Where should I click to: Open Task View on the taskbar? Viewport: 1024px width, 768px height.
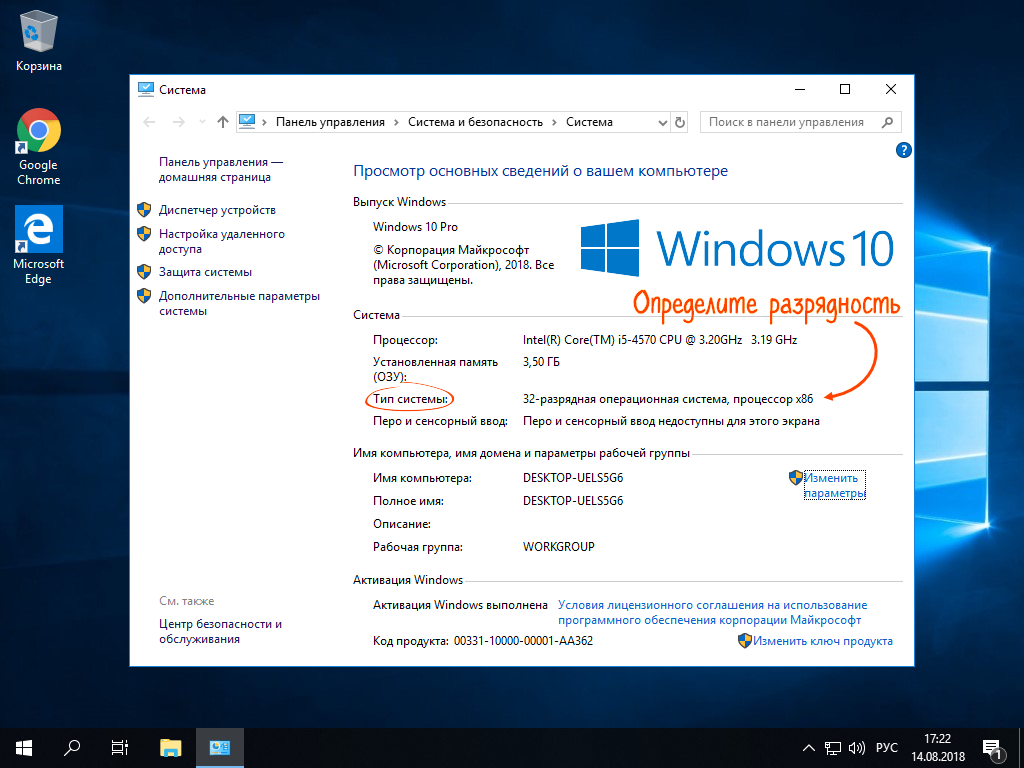point(120,748)
